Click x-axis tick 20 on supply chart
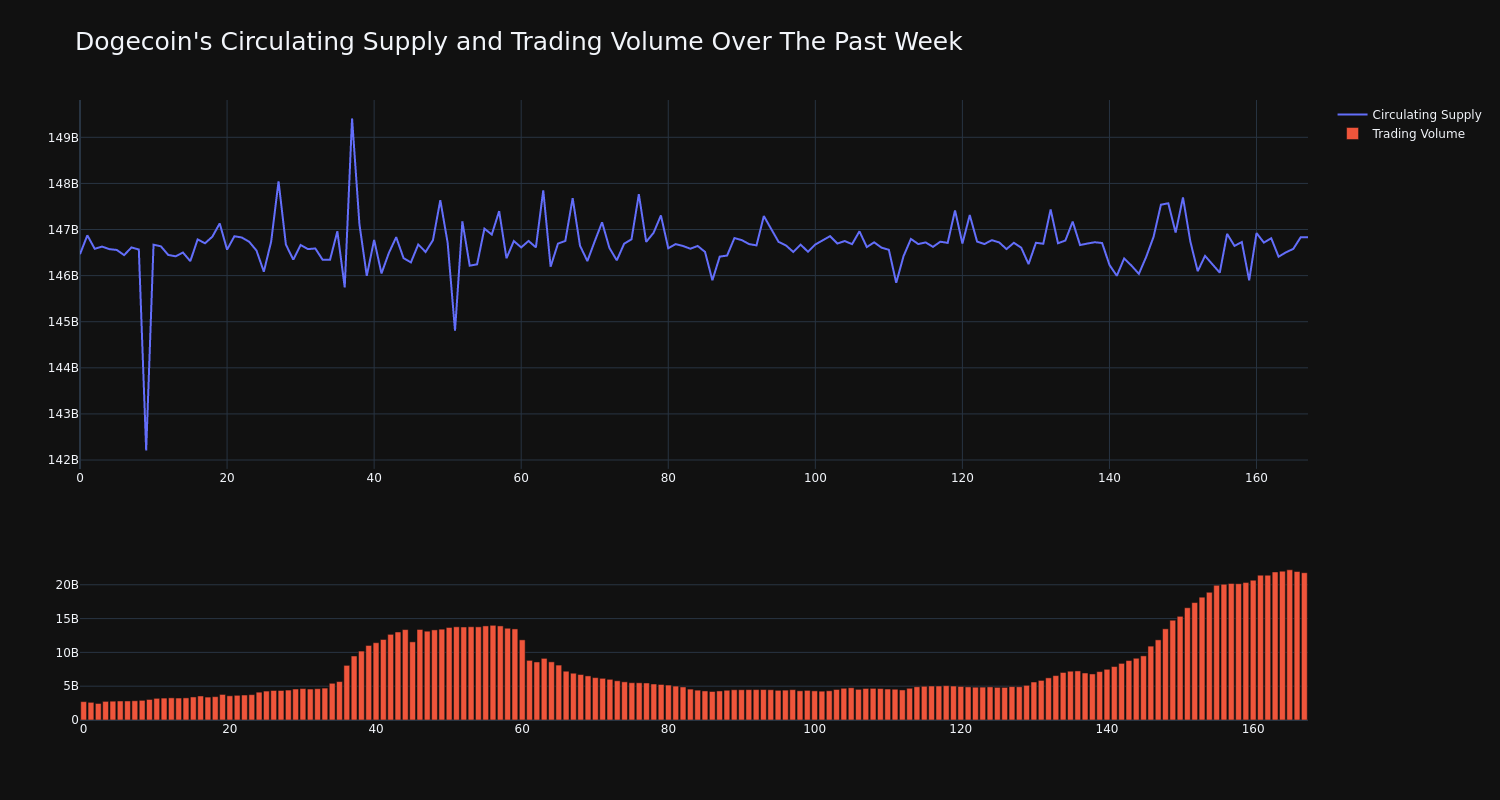1500x800 pixels. pos(227,478)
